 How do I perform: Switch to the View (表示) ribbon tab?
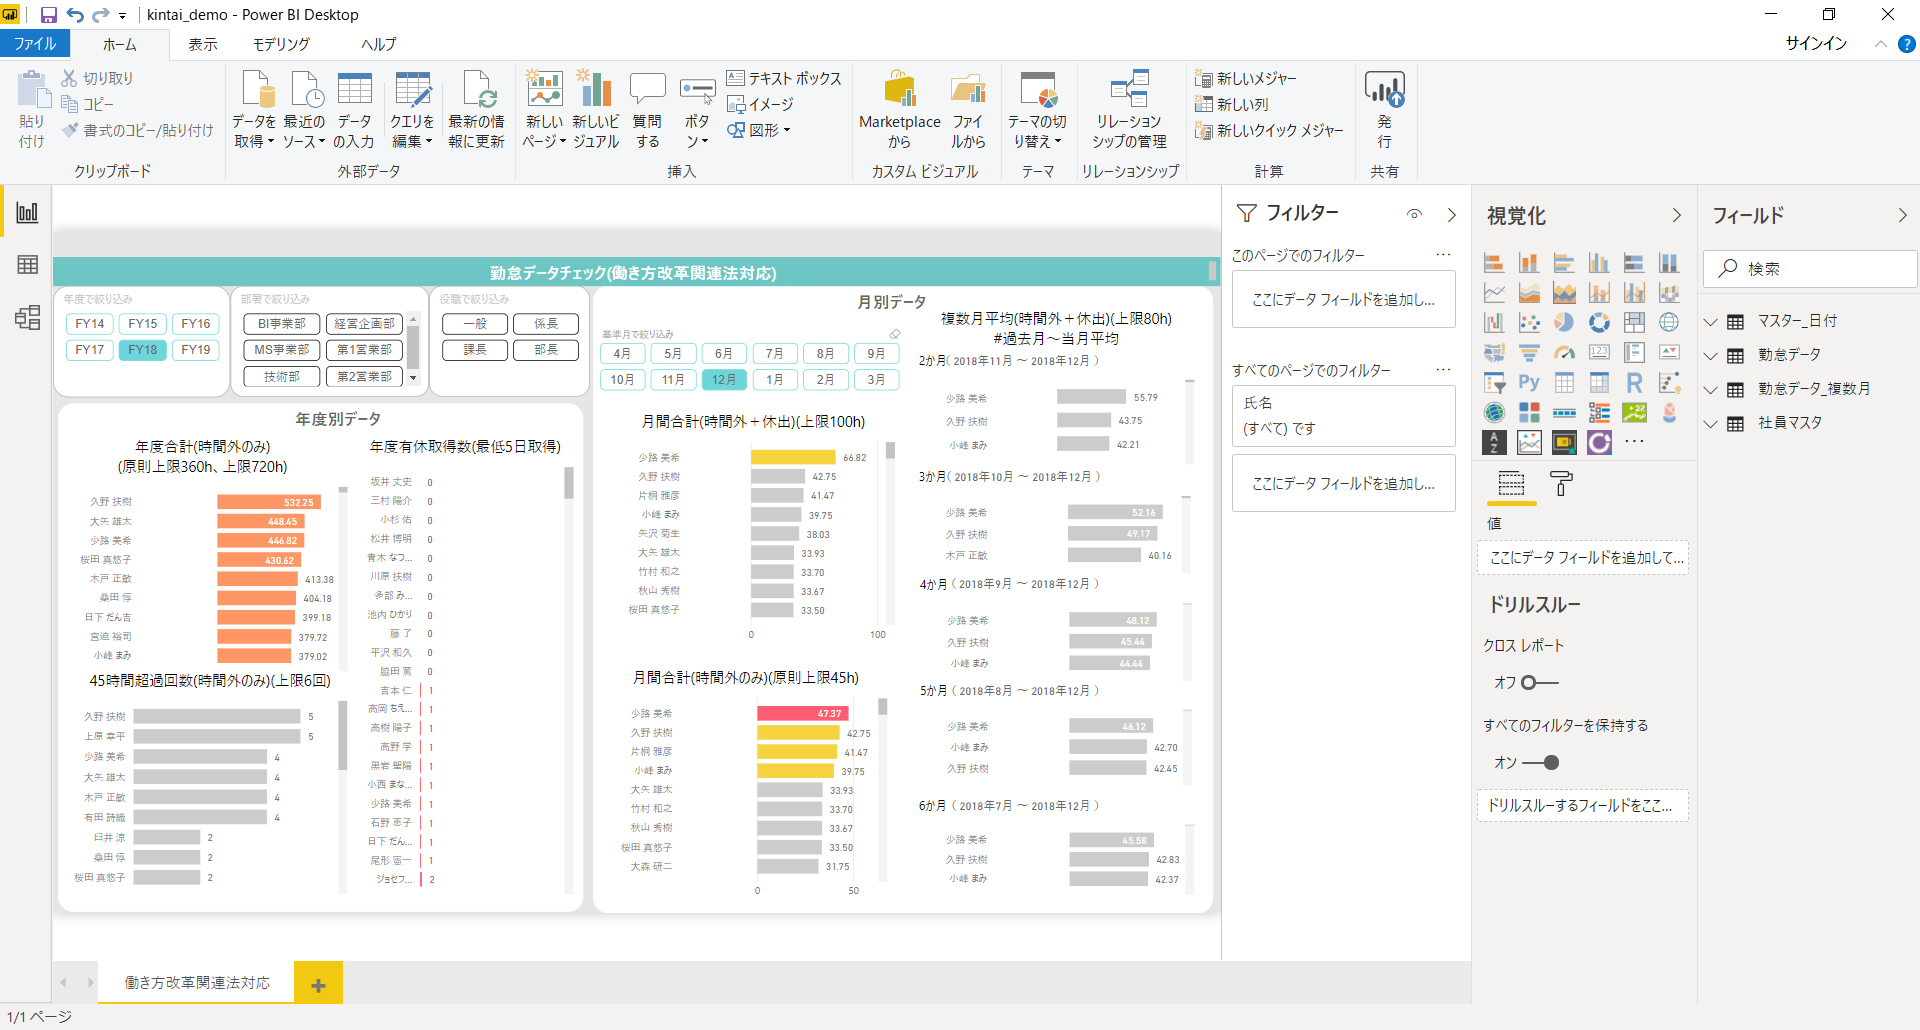click(x=203, y=44)
